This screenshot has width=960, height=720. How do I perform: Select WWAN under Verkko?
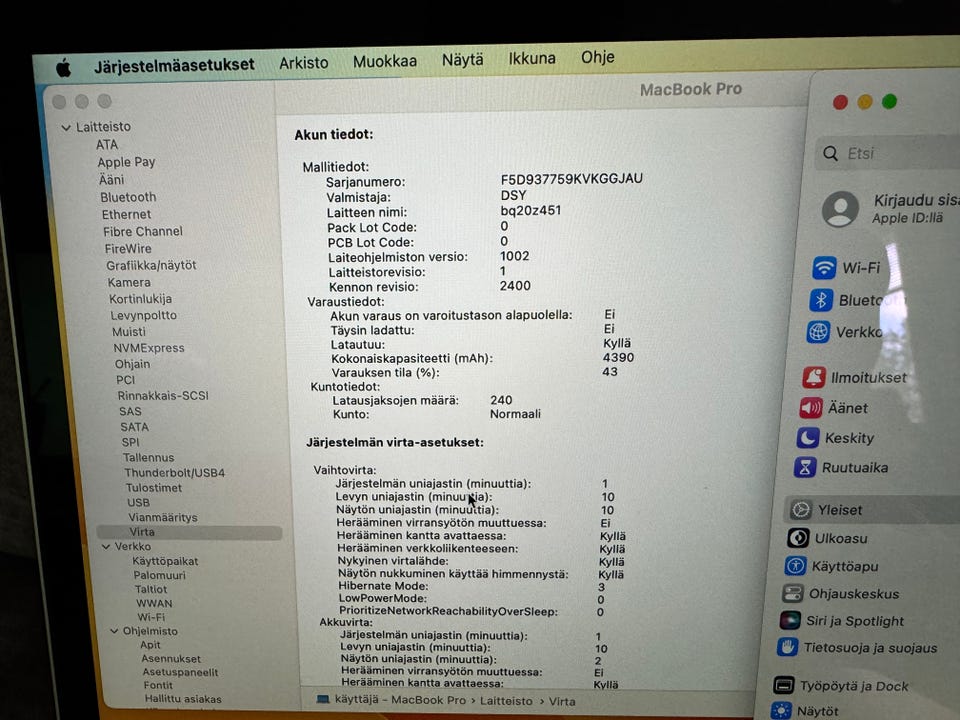pos(154,603)
